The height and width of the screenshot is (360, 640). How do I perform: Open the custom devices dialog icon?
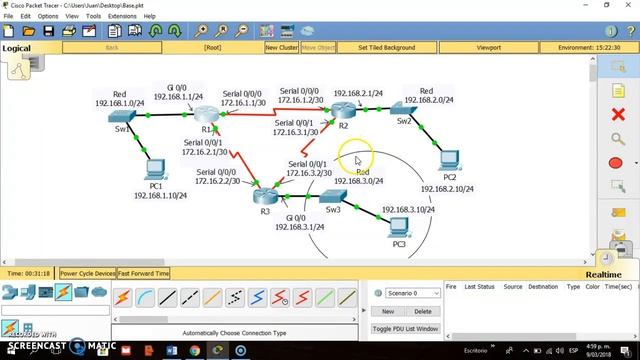287,31
